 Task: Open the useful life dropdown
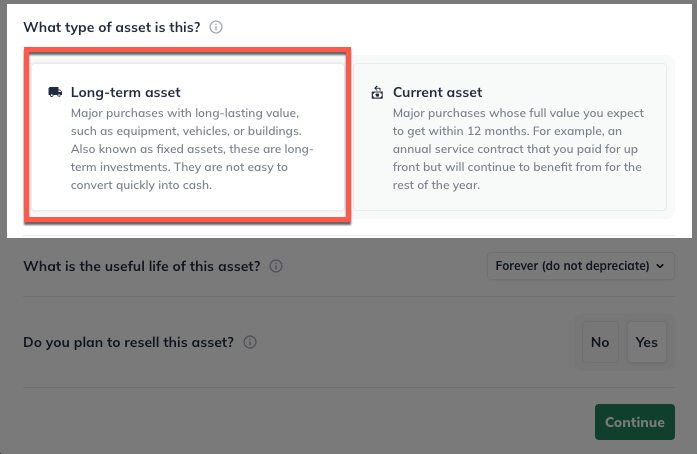(x=579, y=266)
